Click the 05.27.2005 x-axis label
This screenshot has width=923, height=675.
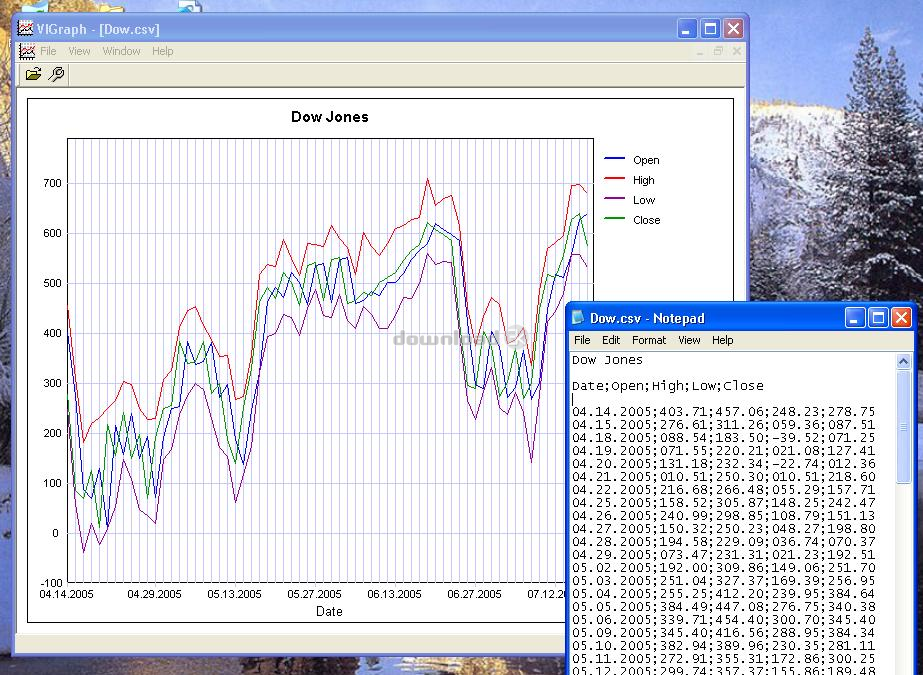[314, 594]
